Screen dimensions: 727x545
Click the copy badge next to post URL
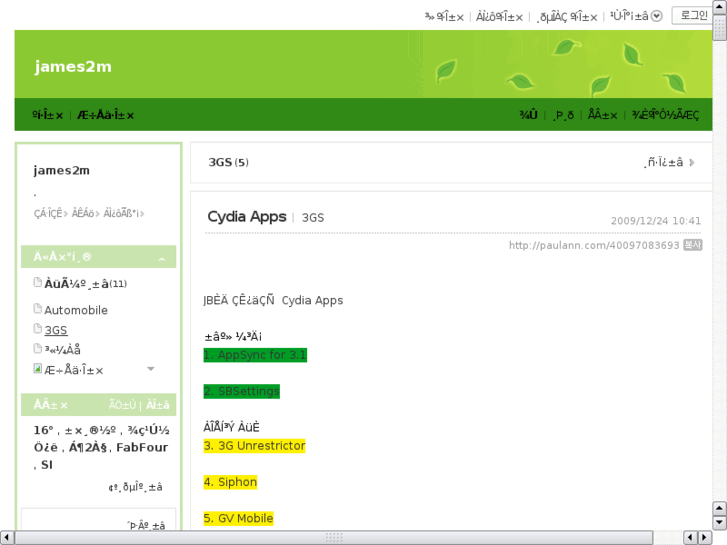point(693,245)
